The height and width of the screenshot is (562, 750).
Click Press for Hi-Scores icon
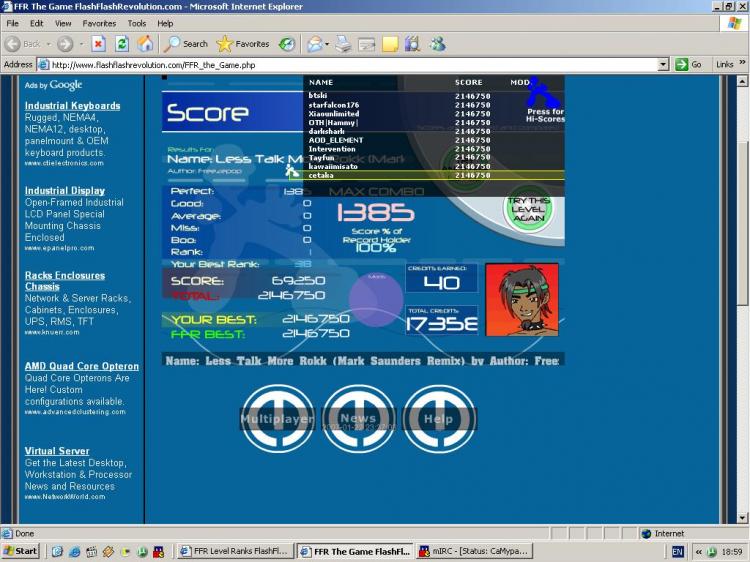coord(543,100)
